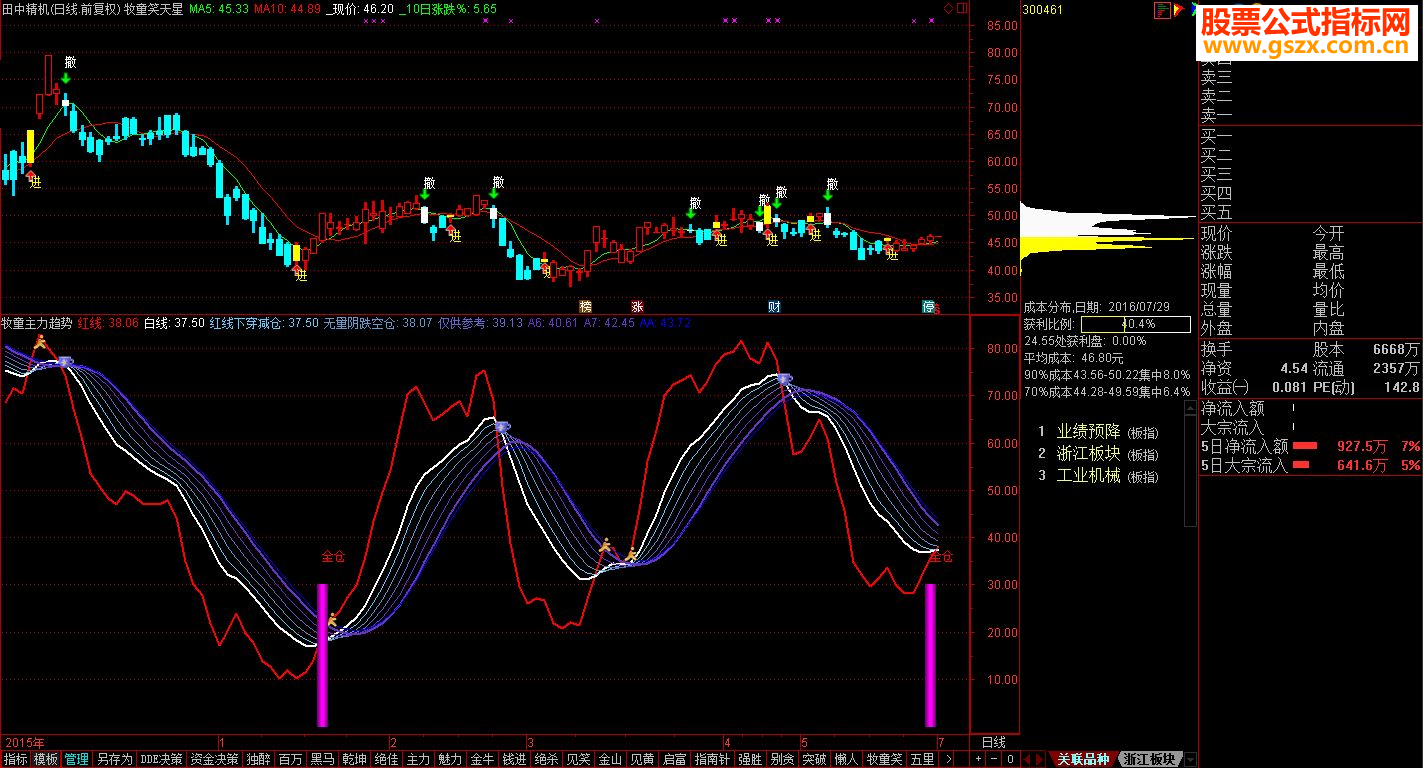Select the 管理 tab
1423x768 pixels.
click(x=77, y=760)
